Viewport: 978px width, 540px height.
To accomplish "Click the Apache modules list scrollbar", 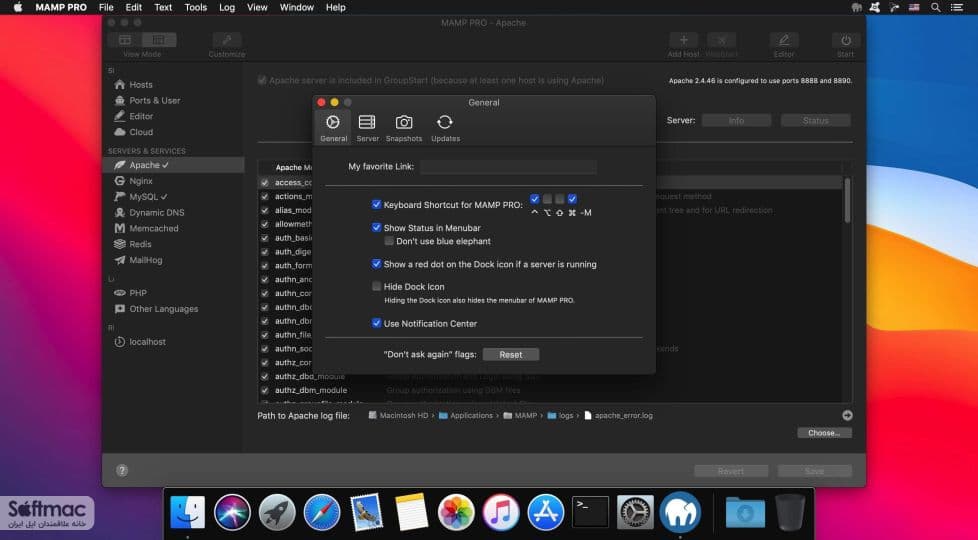I will [847, 200].
